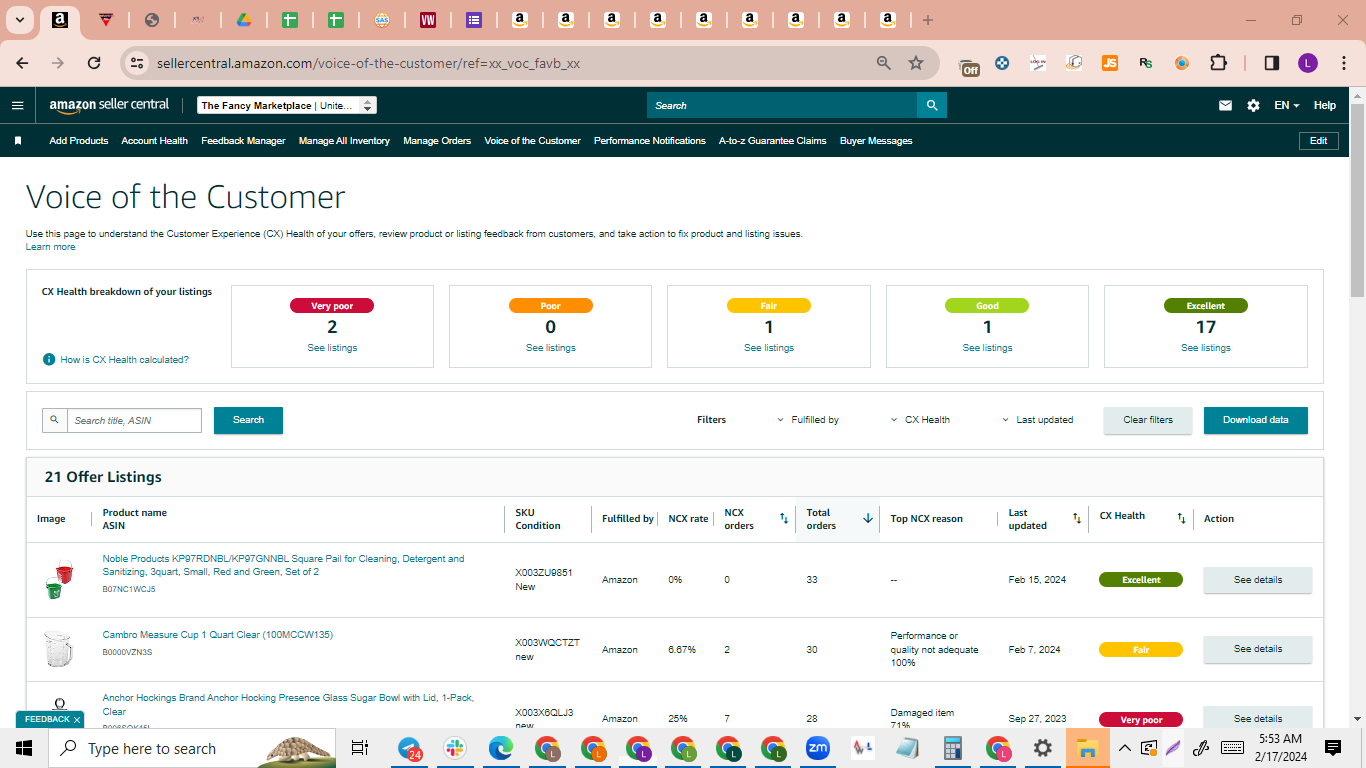Open Calculator from the taskbar
1366x768 pixels.
coord(952,748)
